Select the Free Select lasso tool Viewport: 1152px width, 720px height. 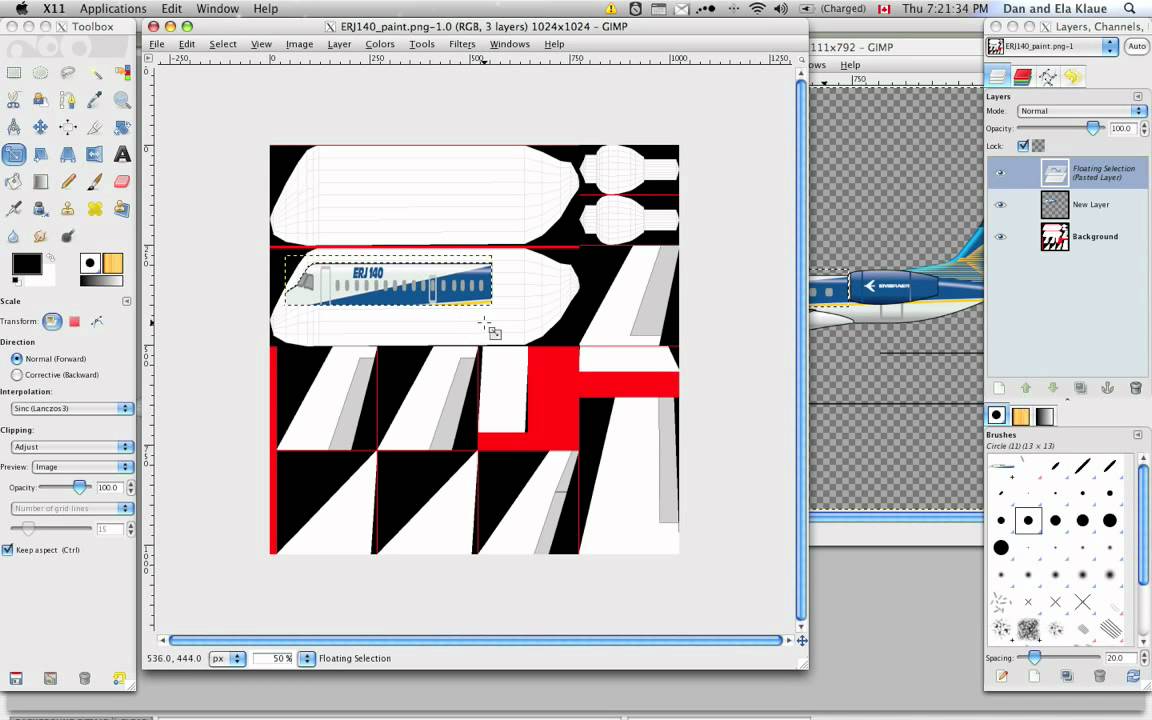click(x=68, y=73)
